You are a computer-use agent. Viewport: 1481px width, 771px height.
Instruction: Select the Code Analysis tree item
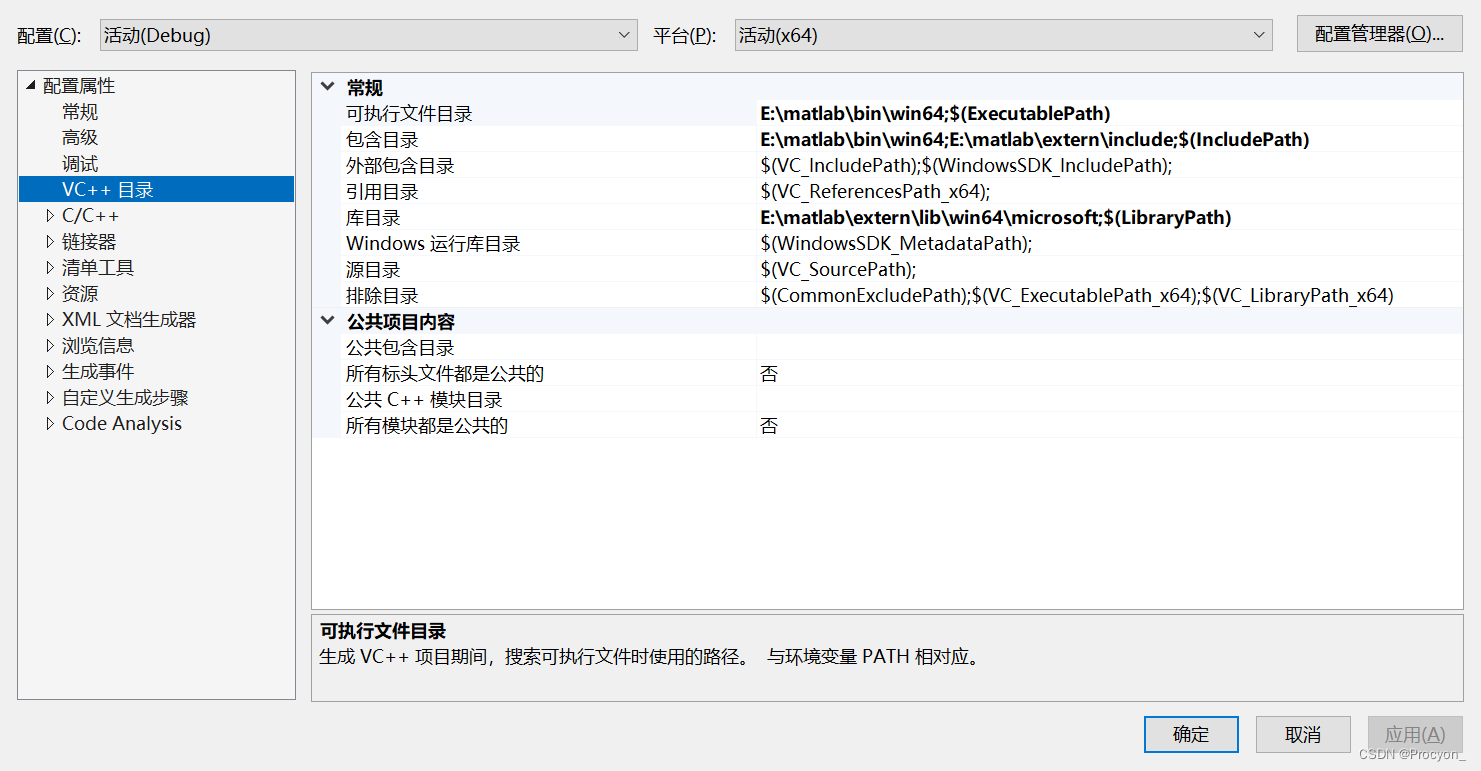click(x=121, y=423)
